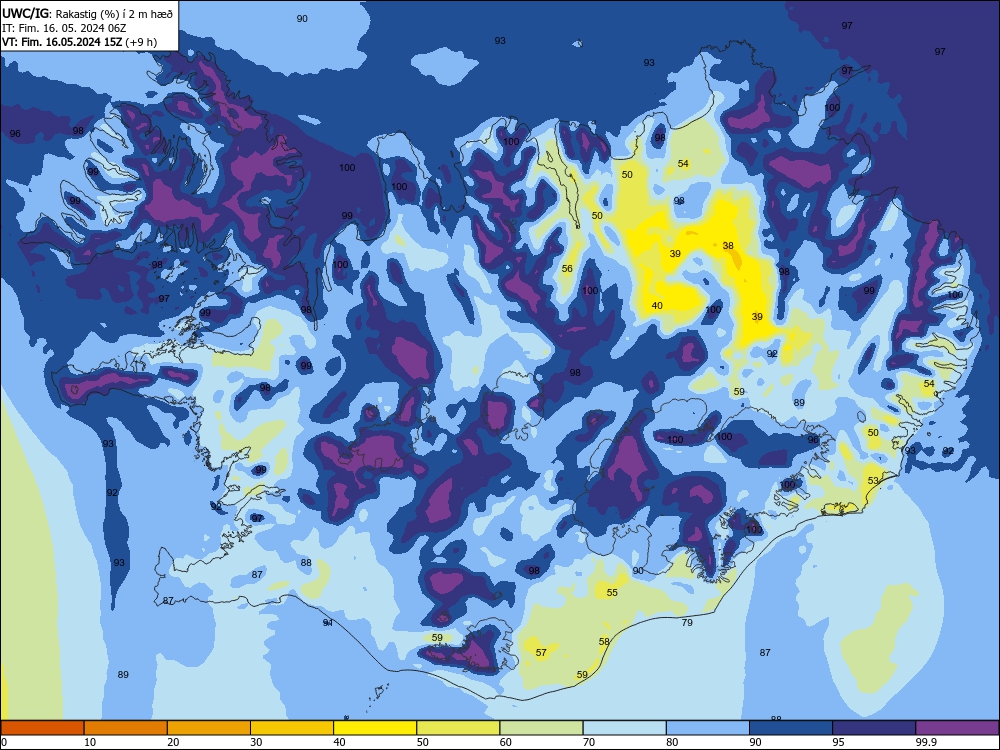Click the 0–10 dark orange legend swatch
The image size is (1000, 750).
click(42, 728)
